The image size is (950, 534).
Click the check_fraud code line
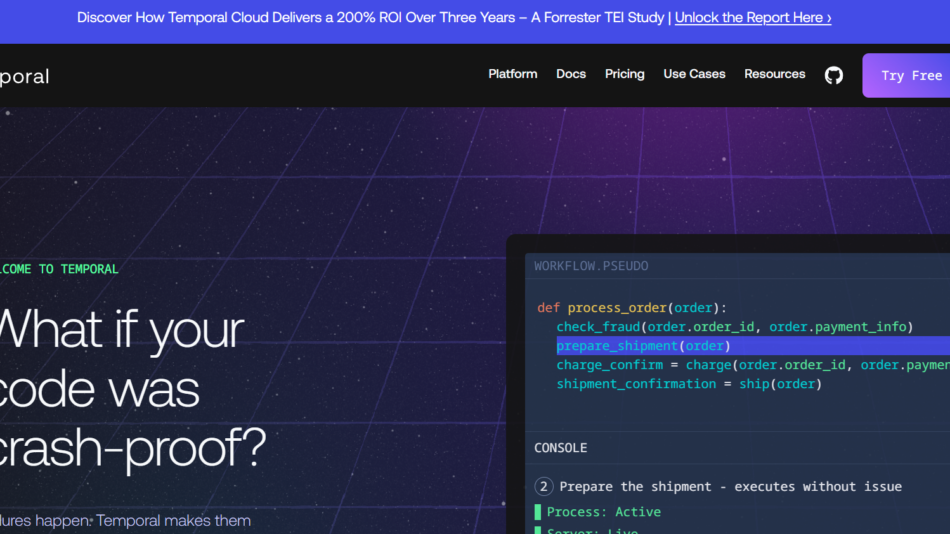click(x=734, y=327)
